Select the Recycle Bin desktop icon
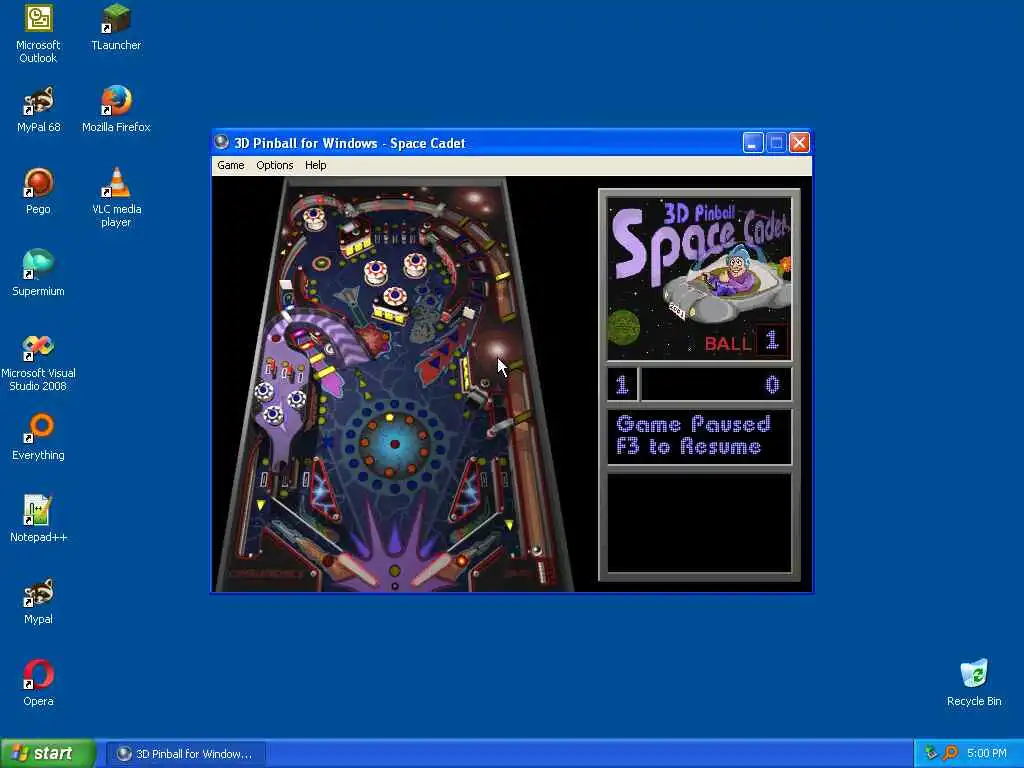The height and width of the screenshot is (768, 1024). [974, 683]
